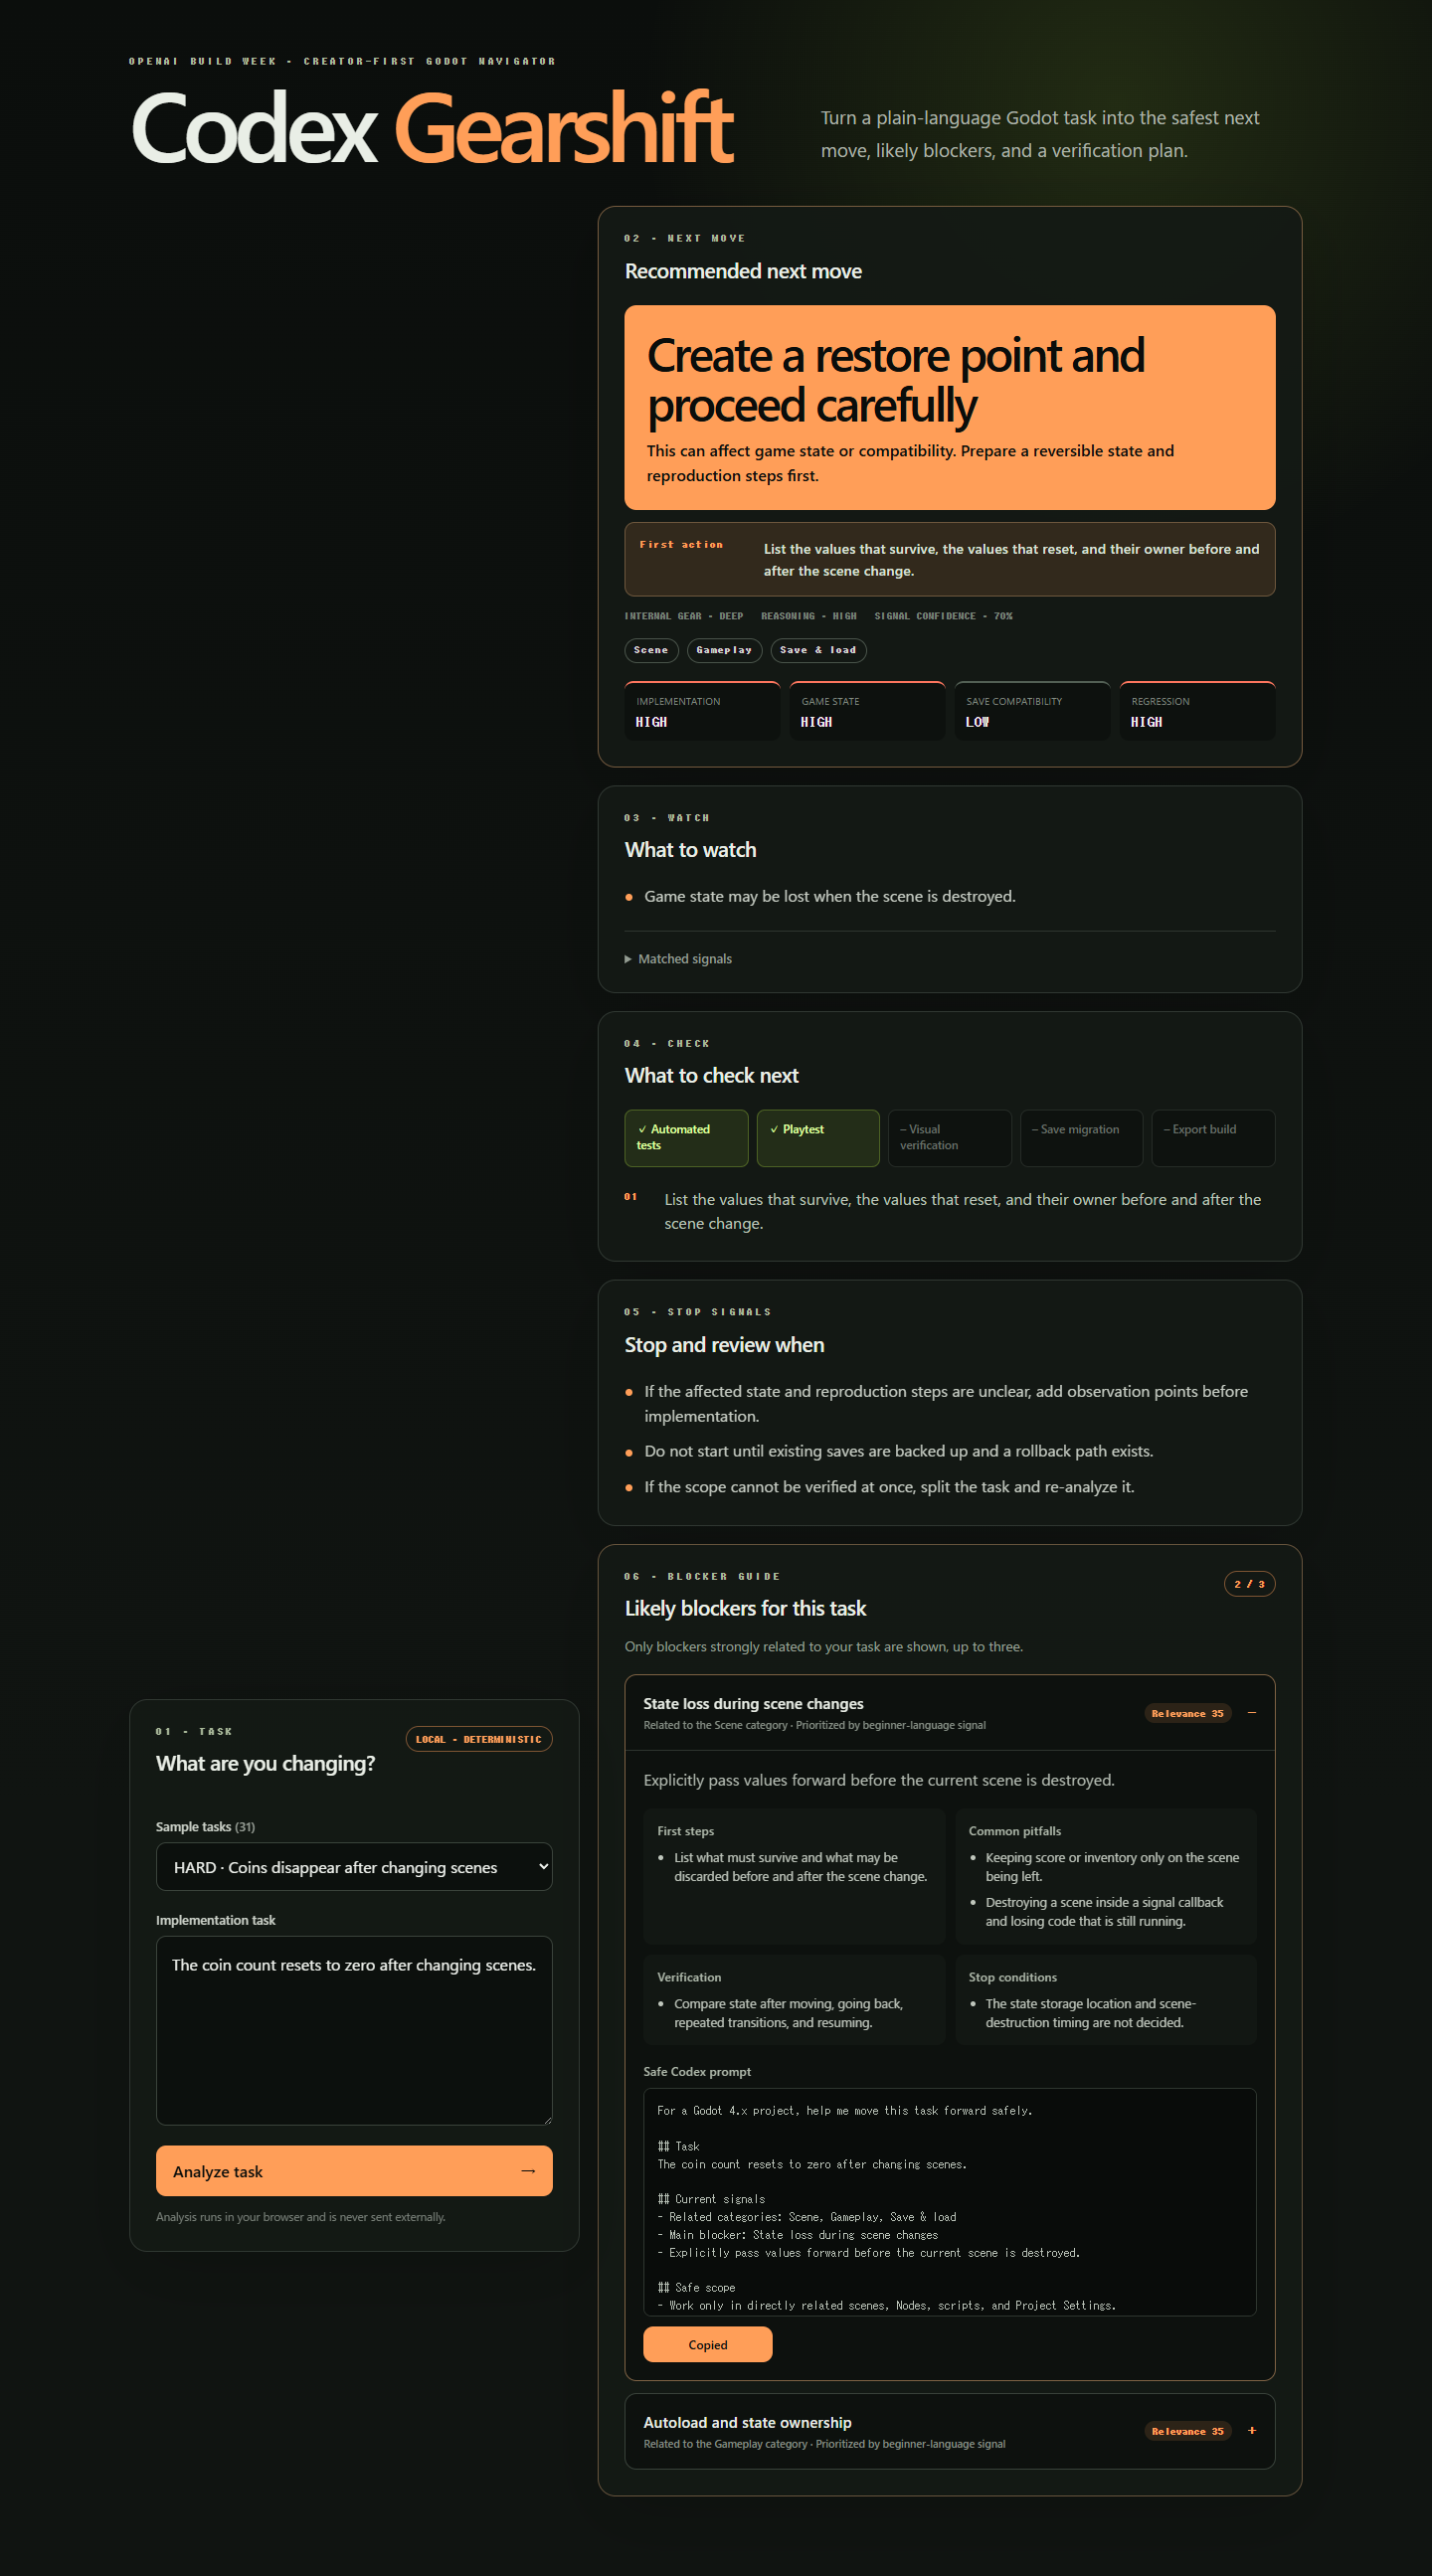Click the Scene category chip
Image resolution: width=1432 pixels, height=2576 pixels.
(x=651, y=650)
